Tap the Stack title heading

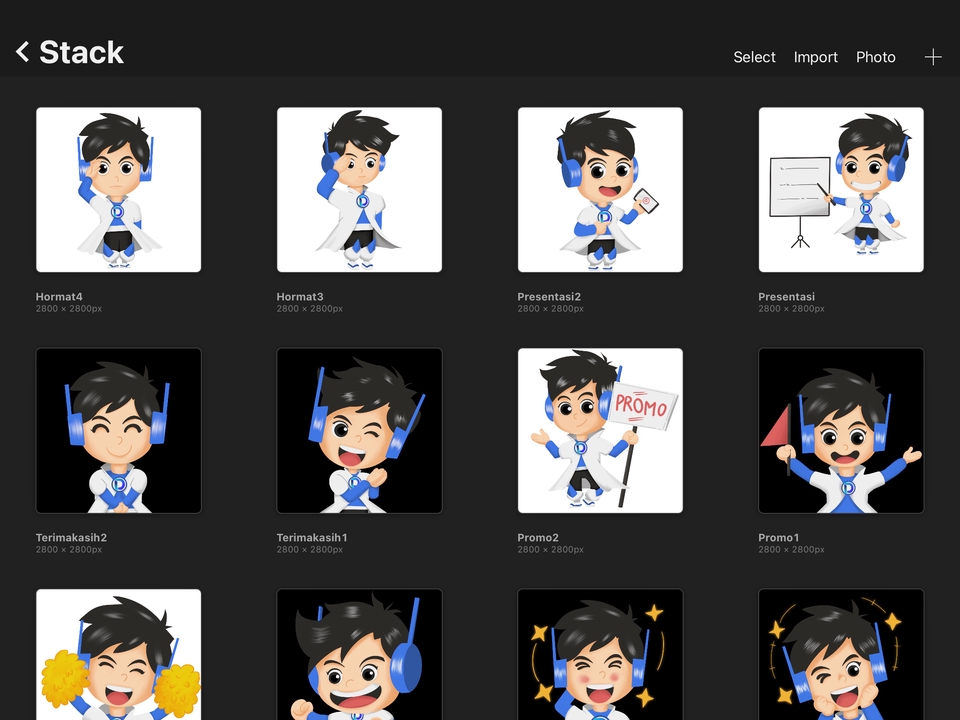pos(81,52)
